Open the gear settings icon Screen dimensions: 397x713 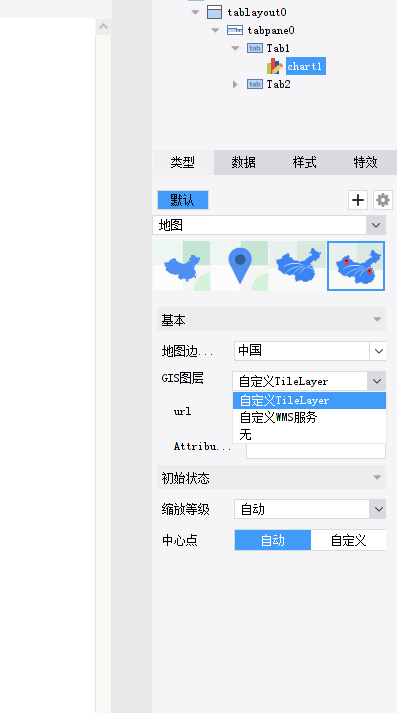point(383,200)
